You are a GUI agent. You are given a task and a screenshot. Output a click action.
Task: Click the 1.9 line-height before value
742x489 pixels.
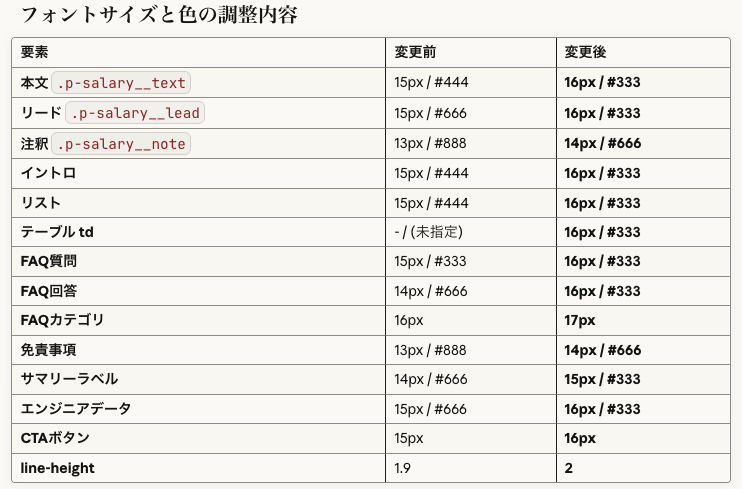click(x=402, y=468)
